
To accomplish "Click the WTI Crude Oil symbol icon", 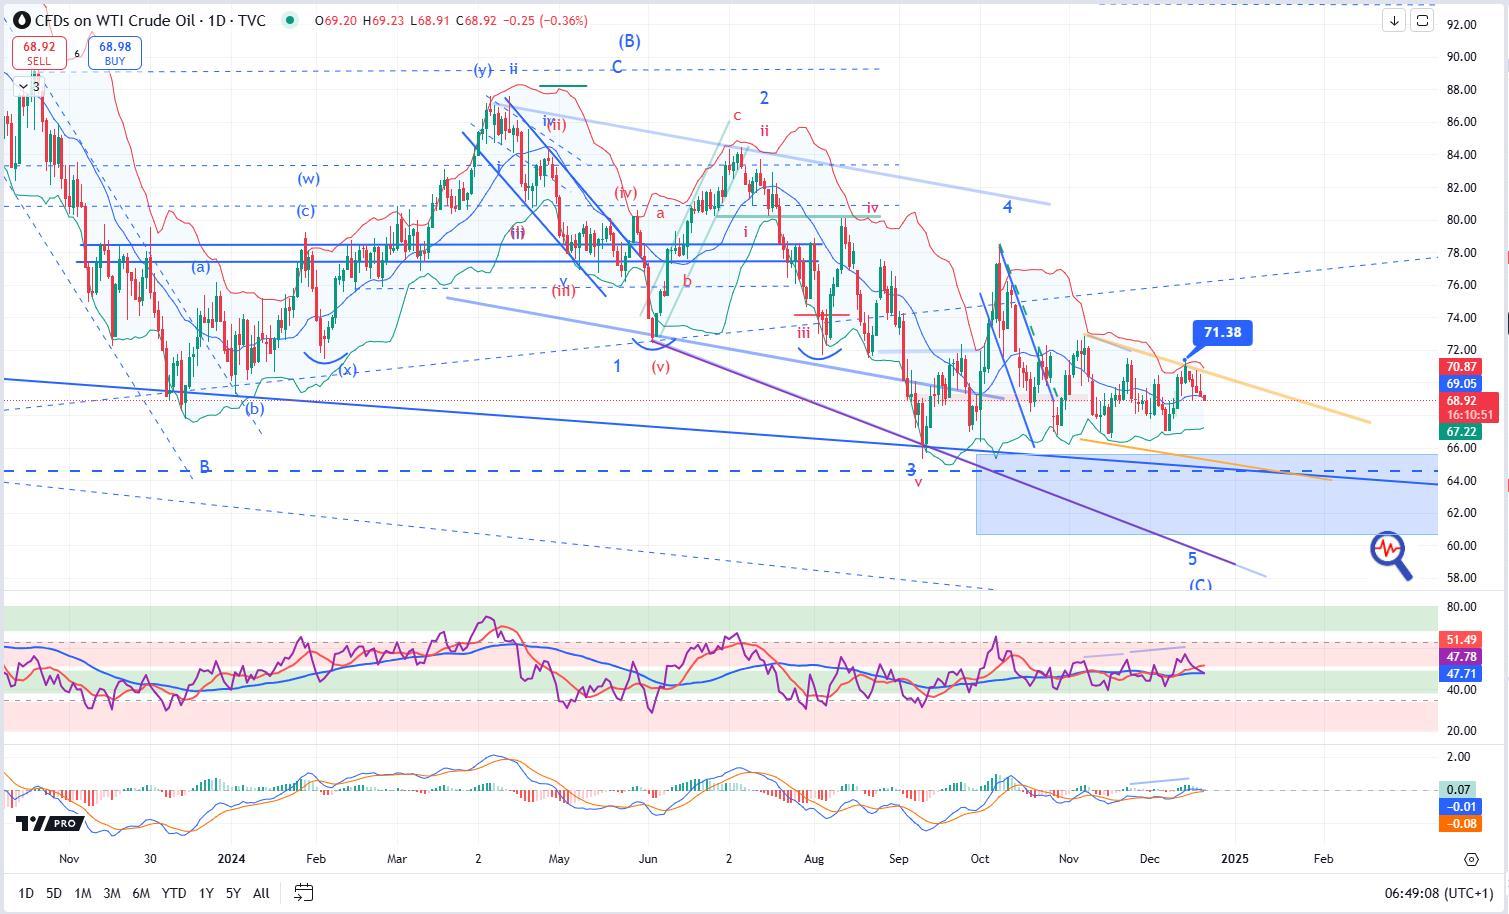I will [x=21, y=20].
